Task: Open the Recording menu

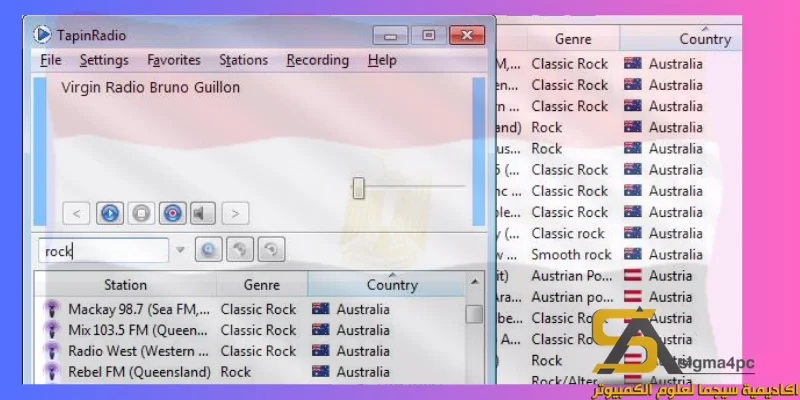Action: 317,60
